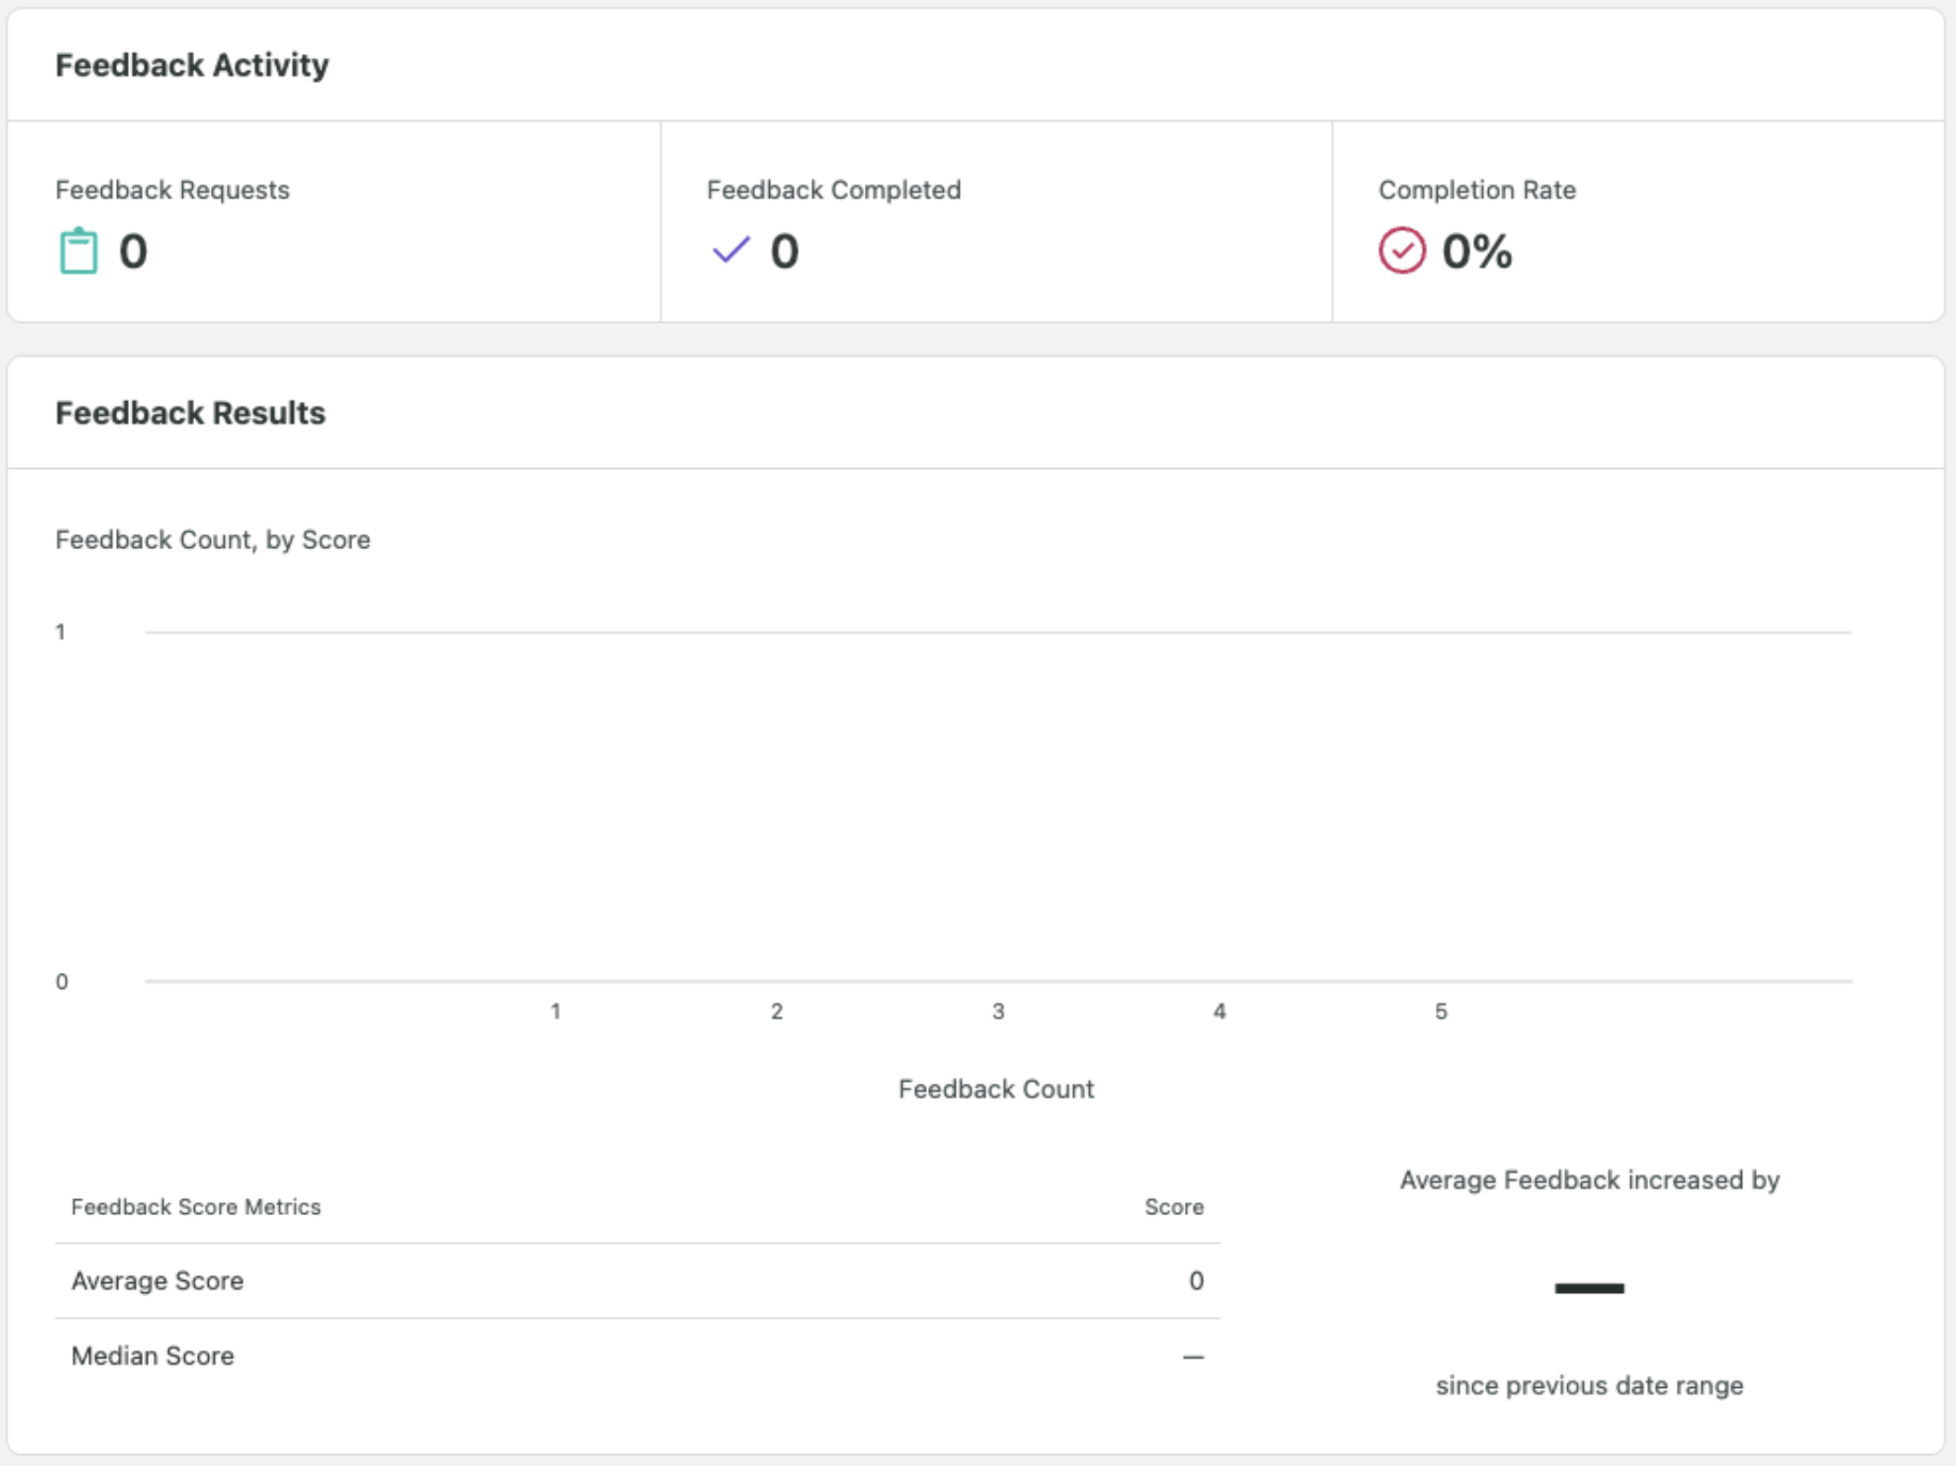Click the Feedback Results heading
The height and width of the screenshot is (1466, 1958).
[190, 413]
